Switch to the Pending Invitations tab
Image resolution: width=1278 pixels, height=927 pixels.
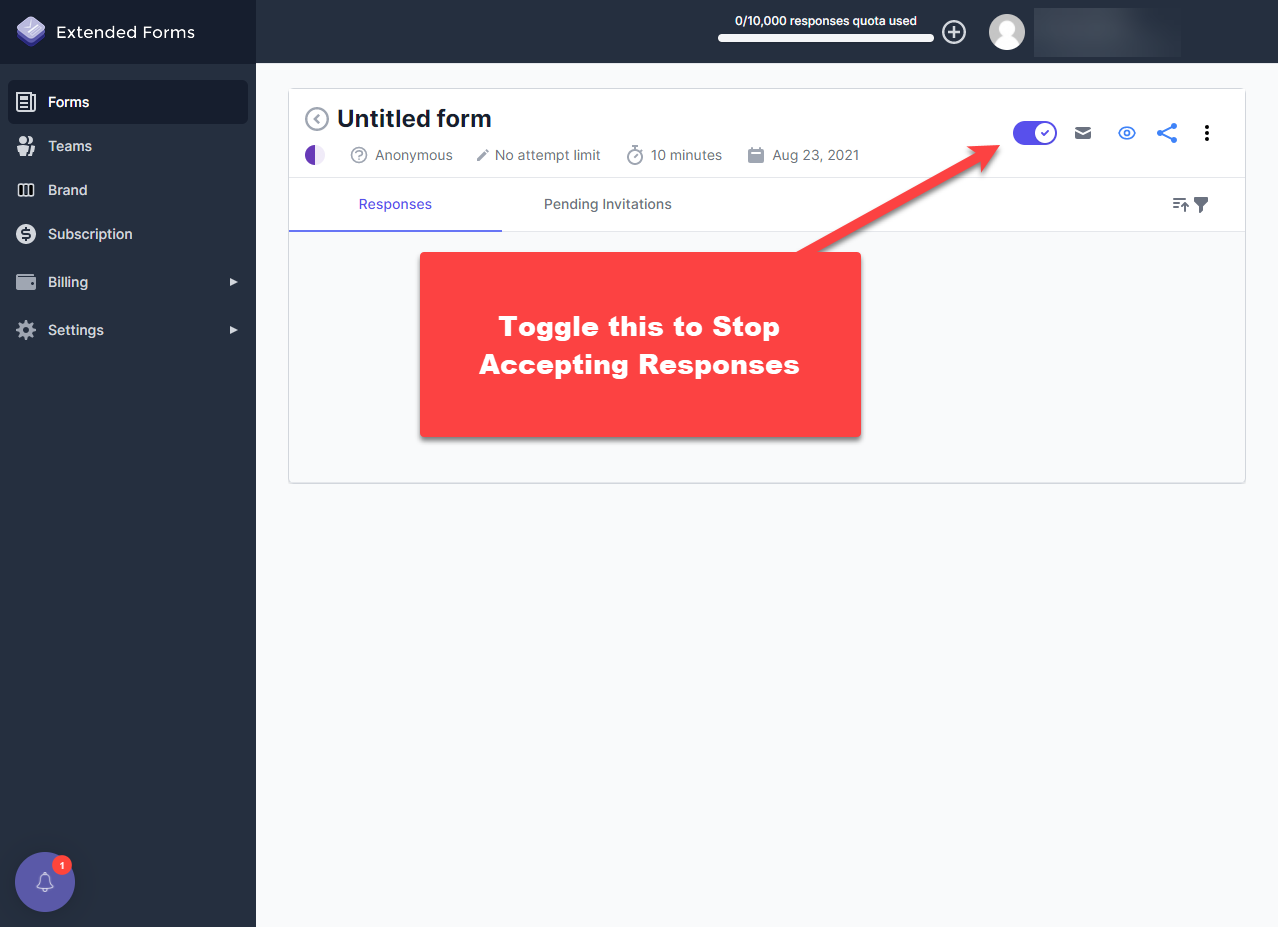[607, 204]
